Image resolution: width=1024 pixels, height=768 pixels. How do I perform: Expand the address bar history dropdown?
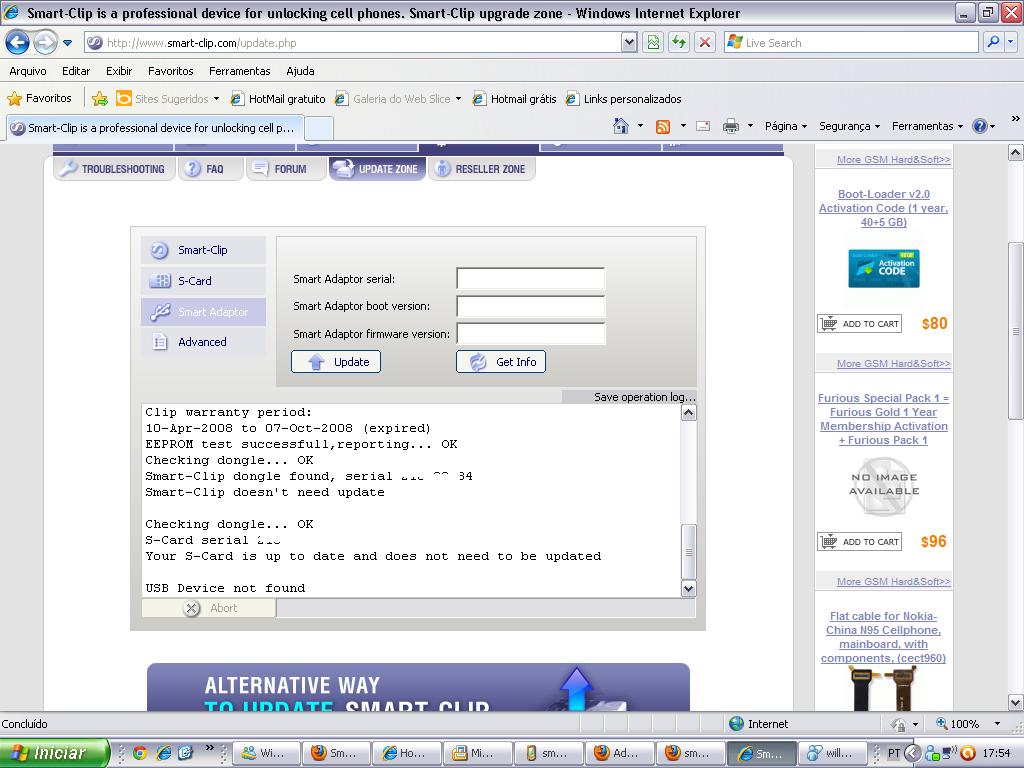pyautogui.click(x=629, y=43)
